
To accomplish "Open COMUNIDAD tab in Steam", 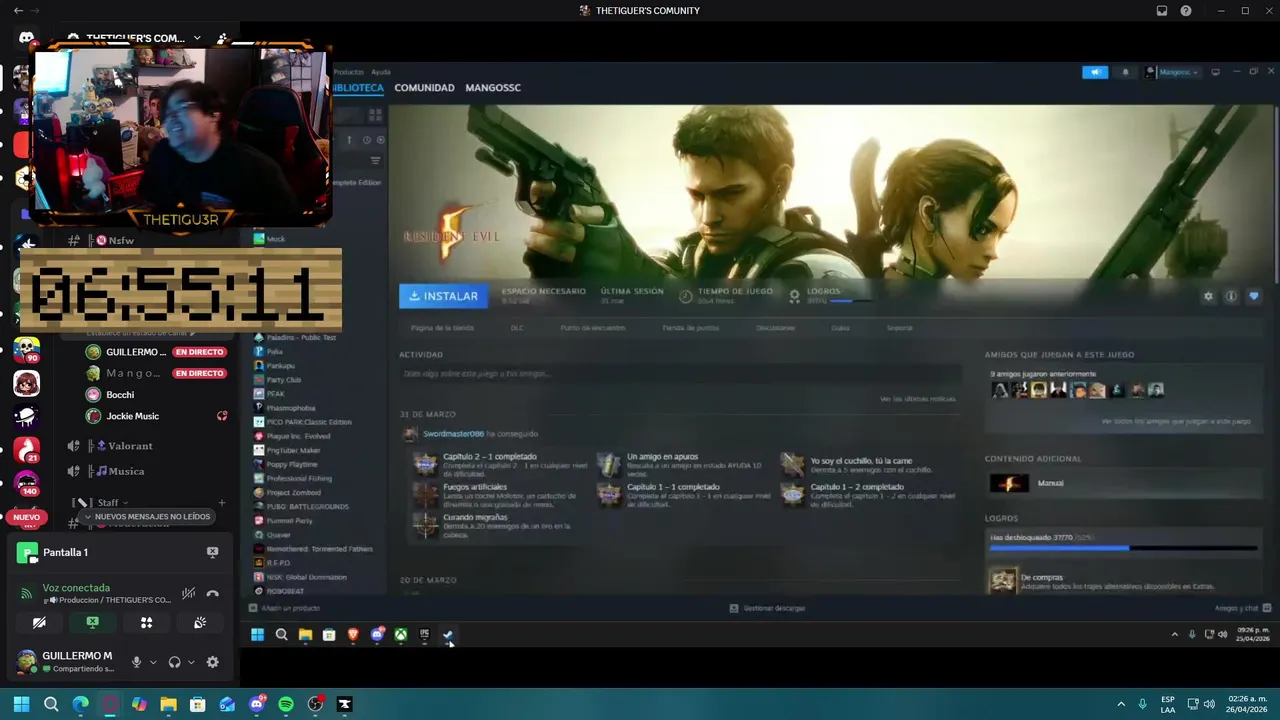I will (424, 88).
